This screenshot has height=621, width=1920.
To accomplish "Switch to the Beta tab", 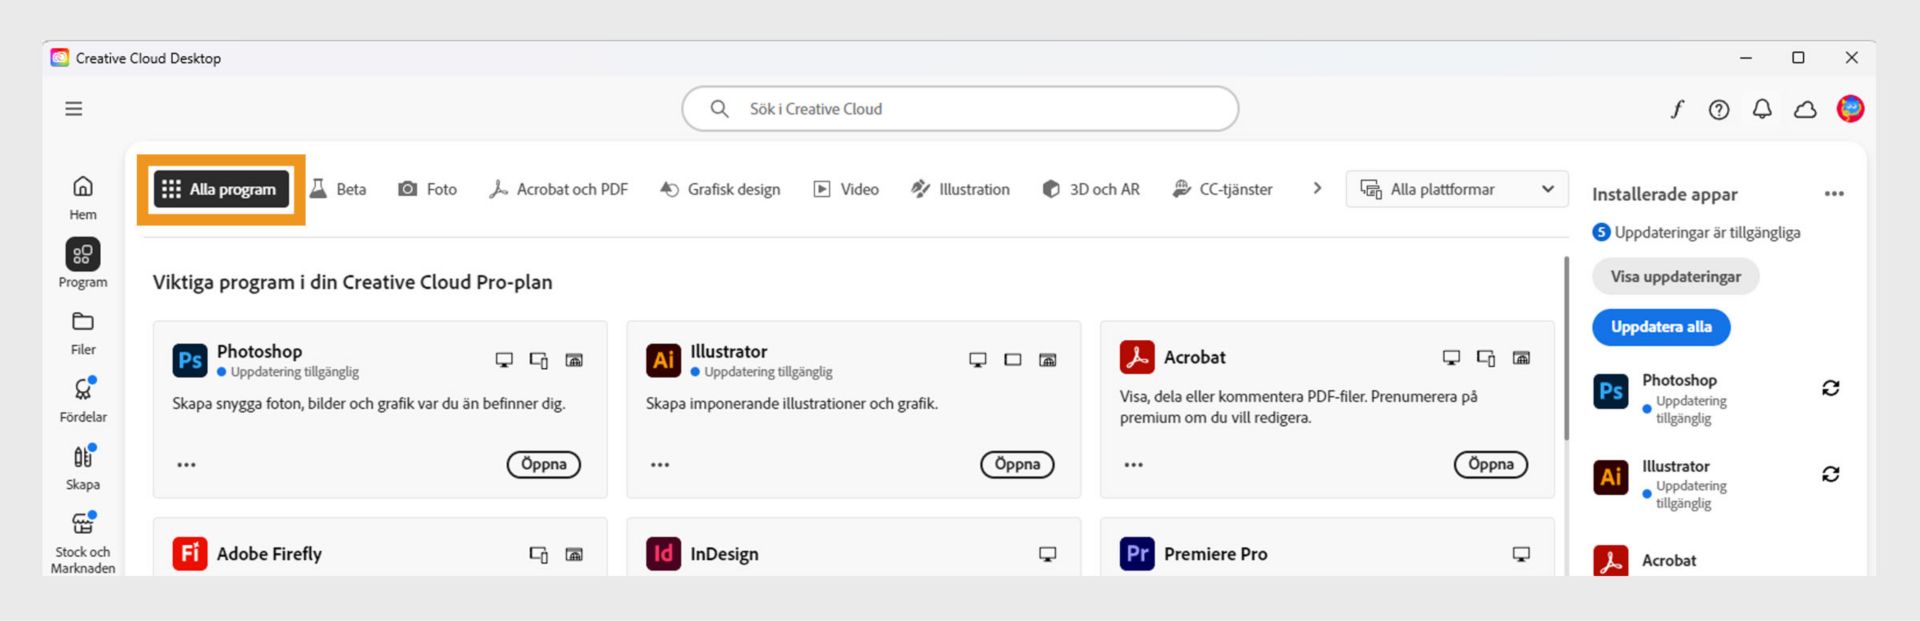I will (339, 189).
